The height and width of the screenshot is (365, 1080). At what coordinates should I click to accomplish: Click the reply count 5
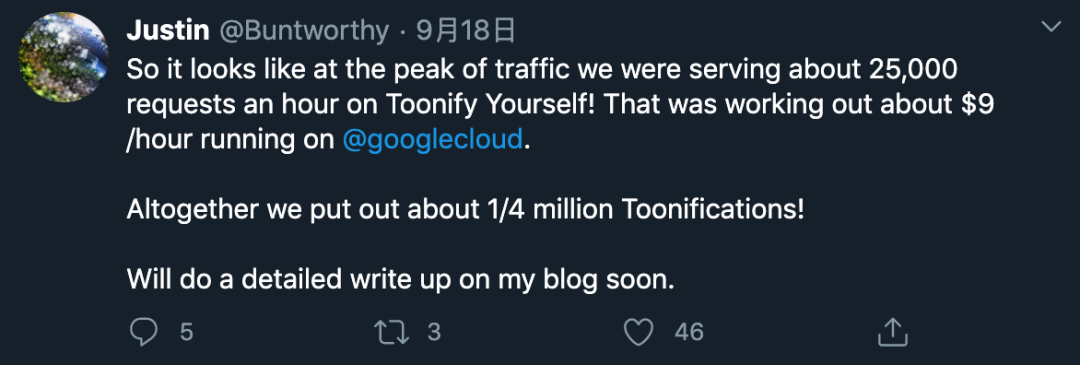tap(186, 333)
